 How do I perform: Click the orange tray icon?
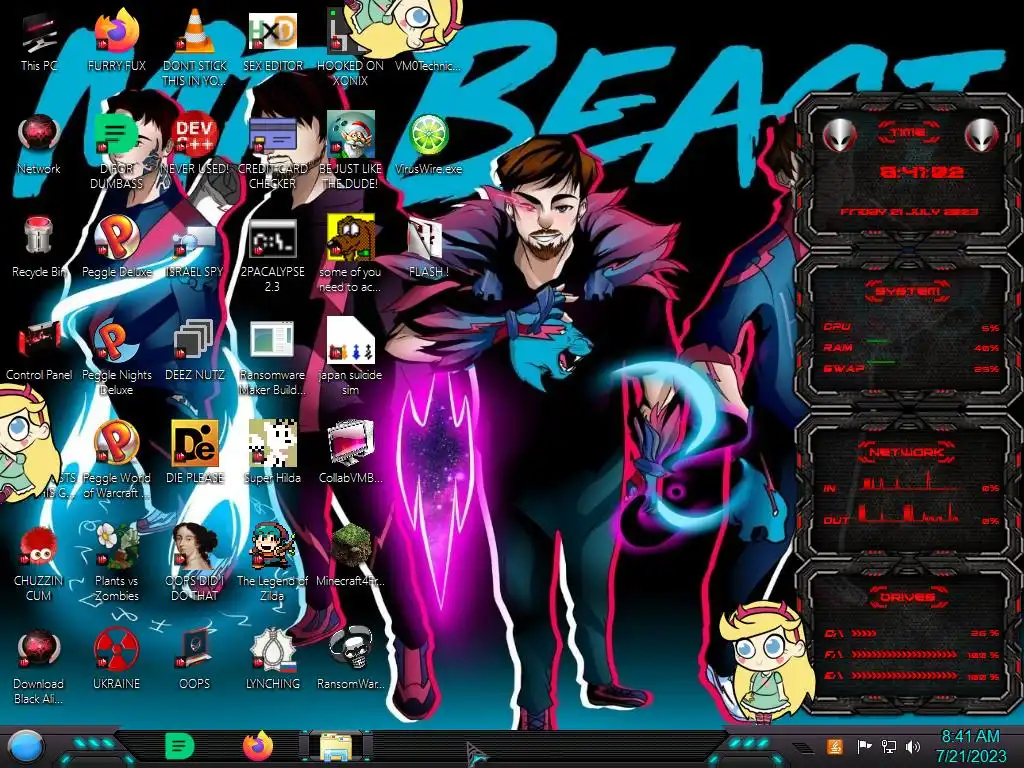click(x=834, y=746)
